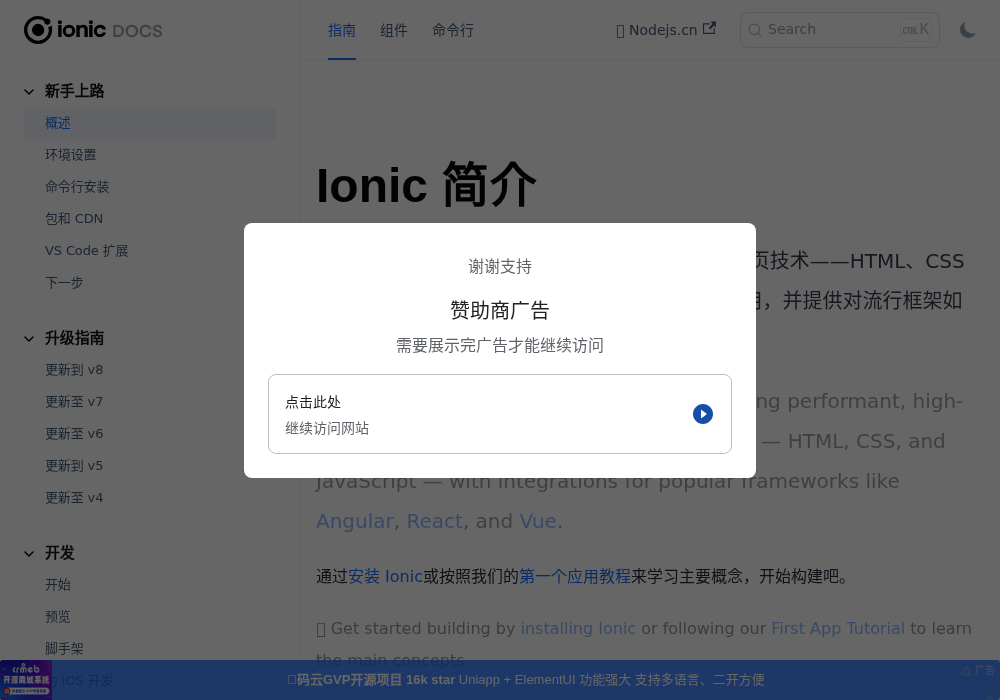The height and width of the screenshot is (700, 1000).
Task: Collapse the 升级指南 section
Action: 29,339
